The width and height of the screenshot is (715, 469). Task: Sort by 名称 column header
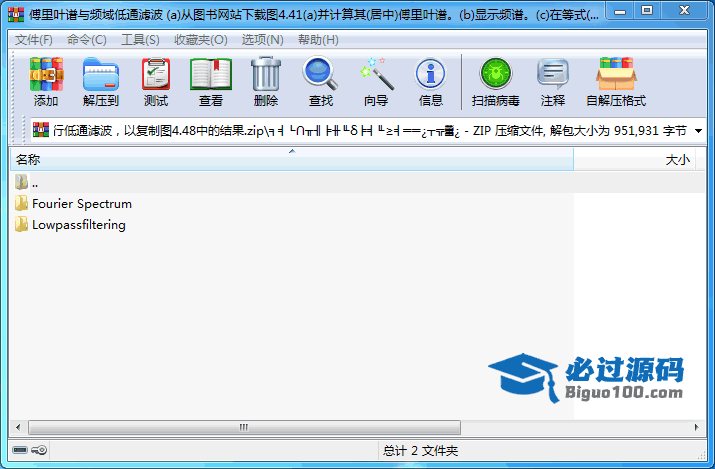292,160
